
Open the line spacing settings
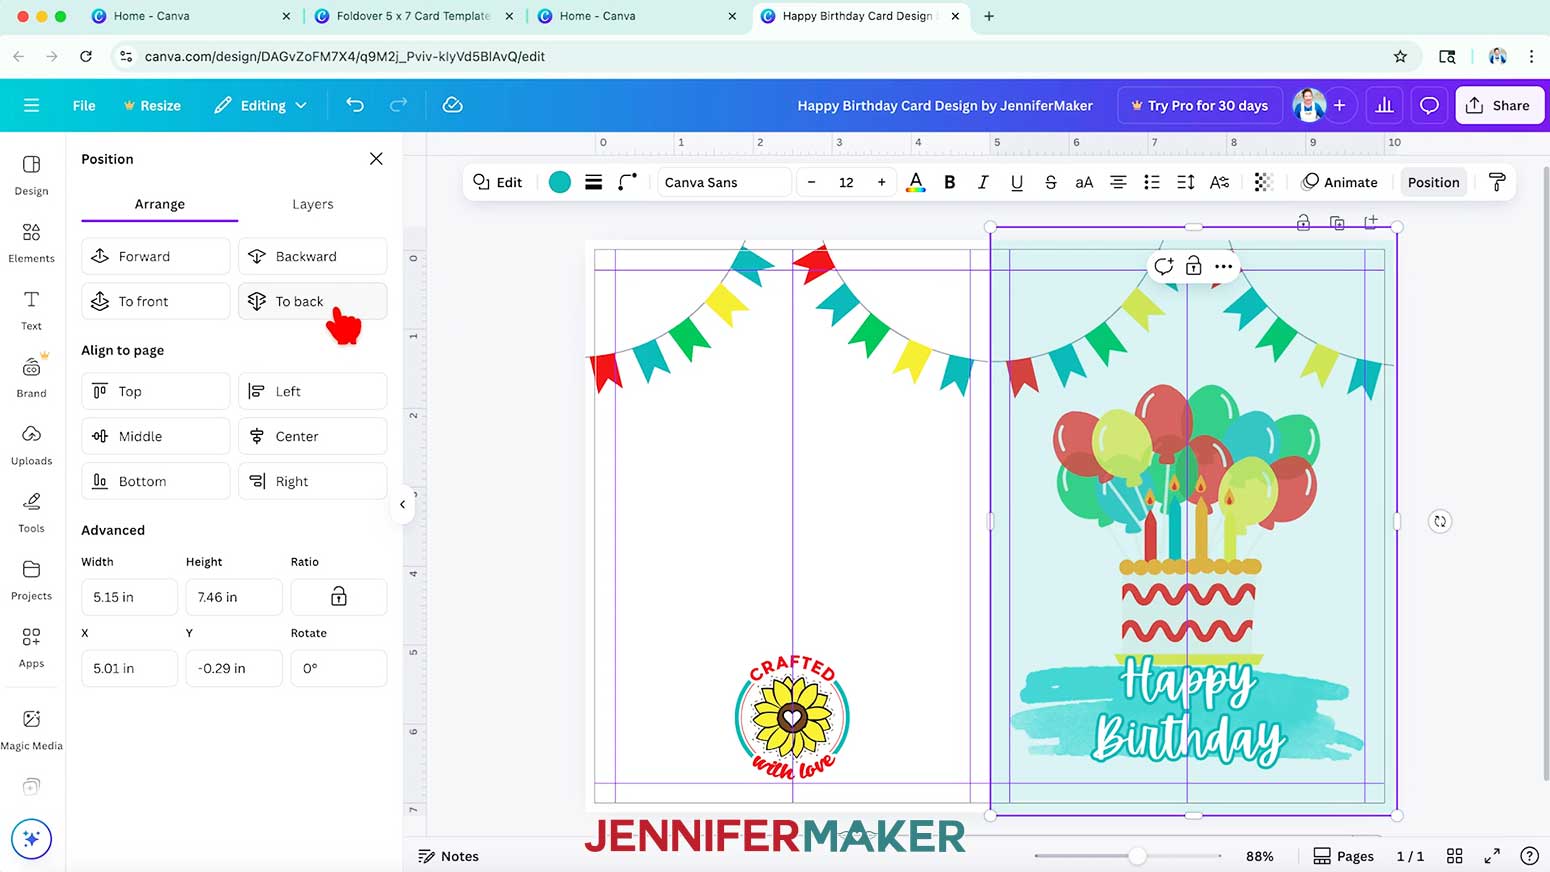click(x=1185, y=182)
